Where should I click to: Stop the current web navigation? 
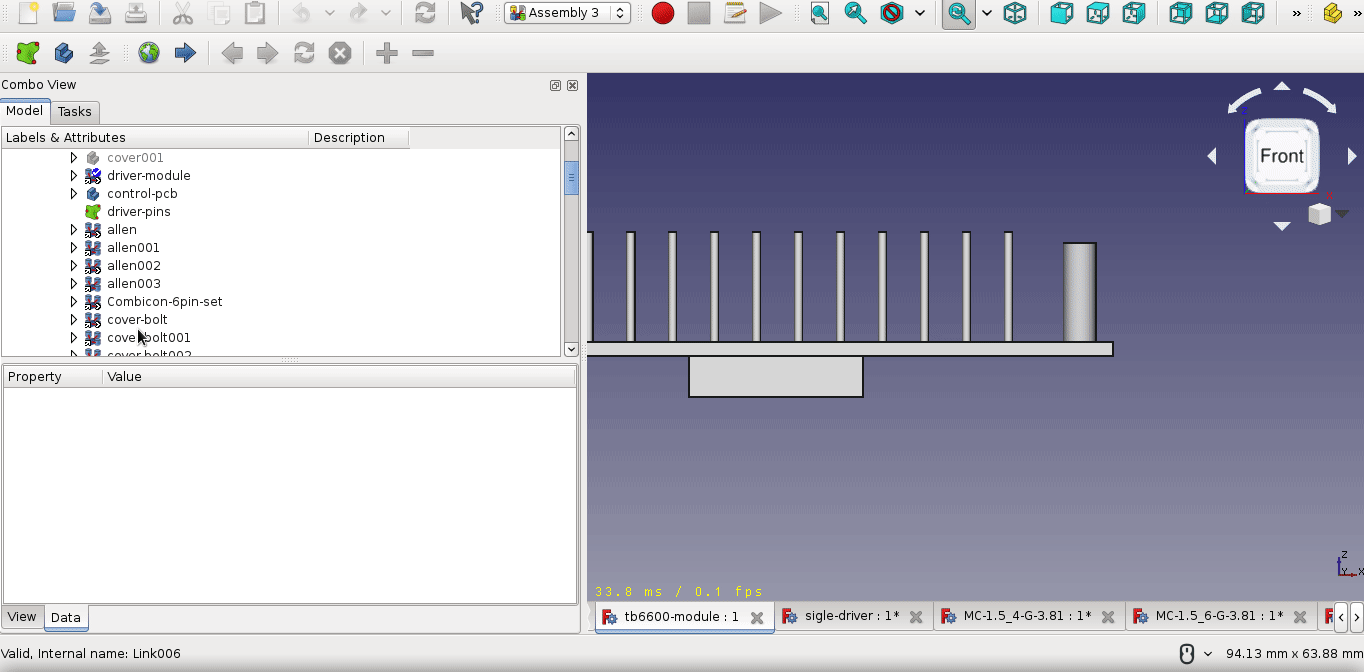pyautogui.click(x=339, y=53)
